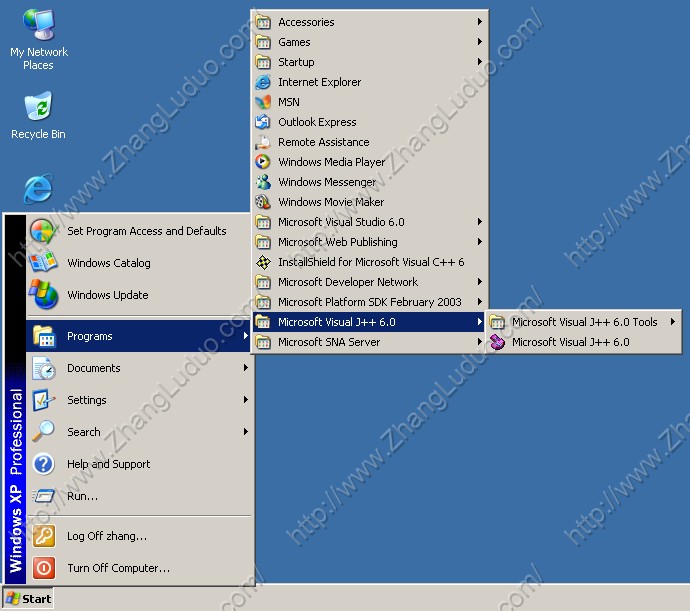Select 'Microsoft Platform SDK February 2003' text
Screen dimensions: 690x611
[x=370, y=302]
